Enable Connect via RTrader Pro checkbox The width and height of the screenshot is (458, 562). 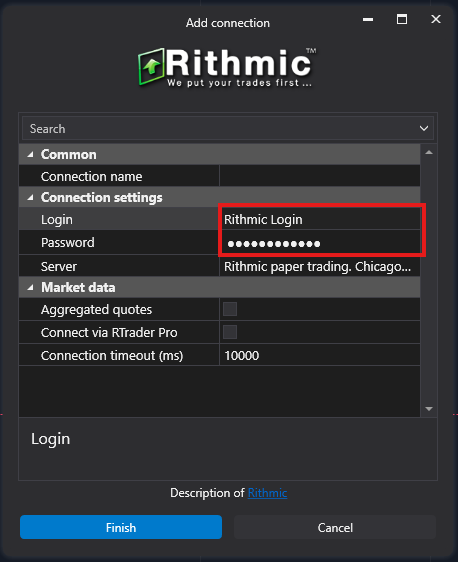click(x=230, y=332)
